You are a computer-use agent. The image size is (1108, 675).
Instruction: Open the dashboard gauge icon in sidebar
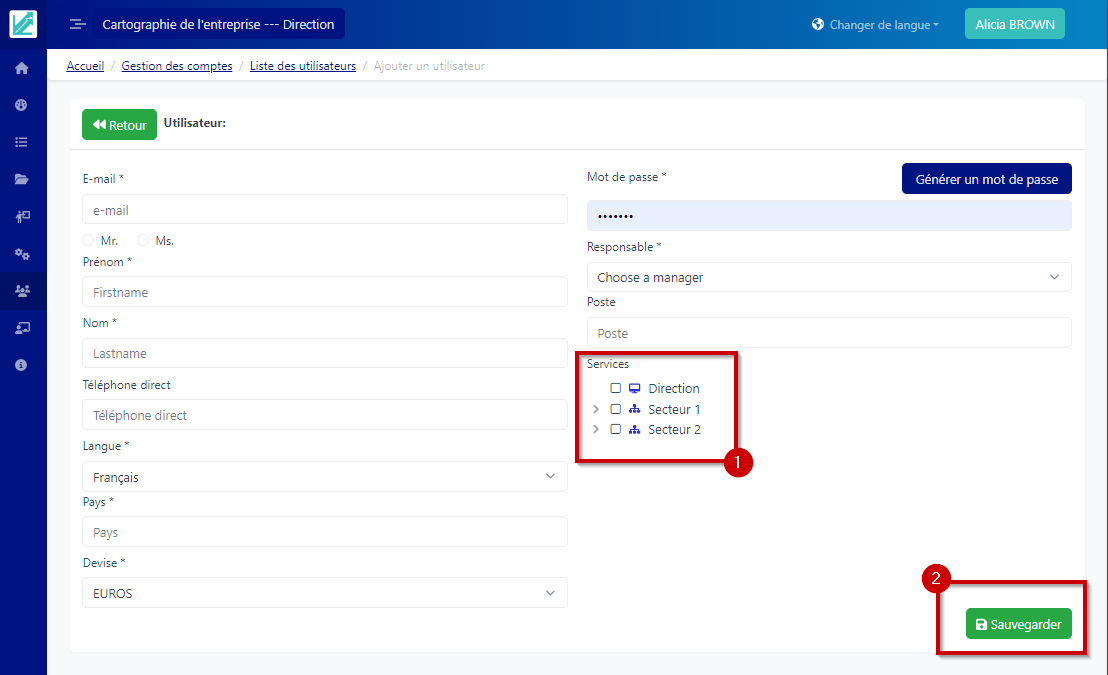pos(21,105)
